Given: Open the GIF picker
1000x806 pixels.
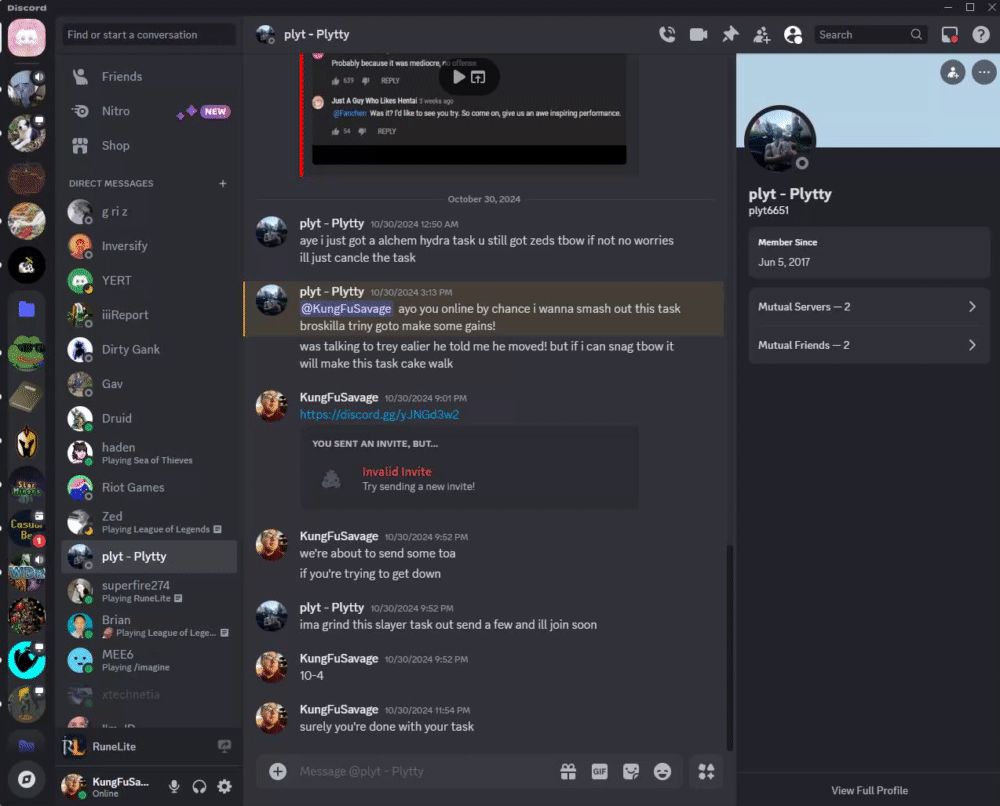Looking at the screenshot, I should click(x=599, y=772).
